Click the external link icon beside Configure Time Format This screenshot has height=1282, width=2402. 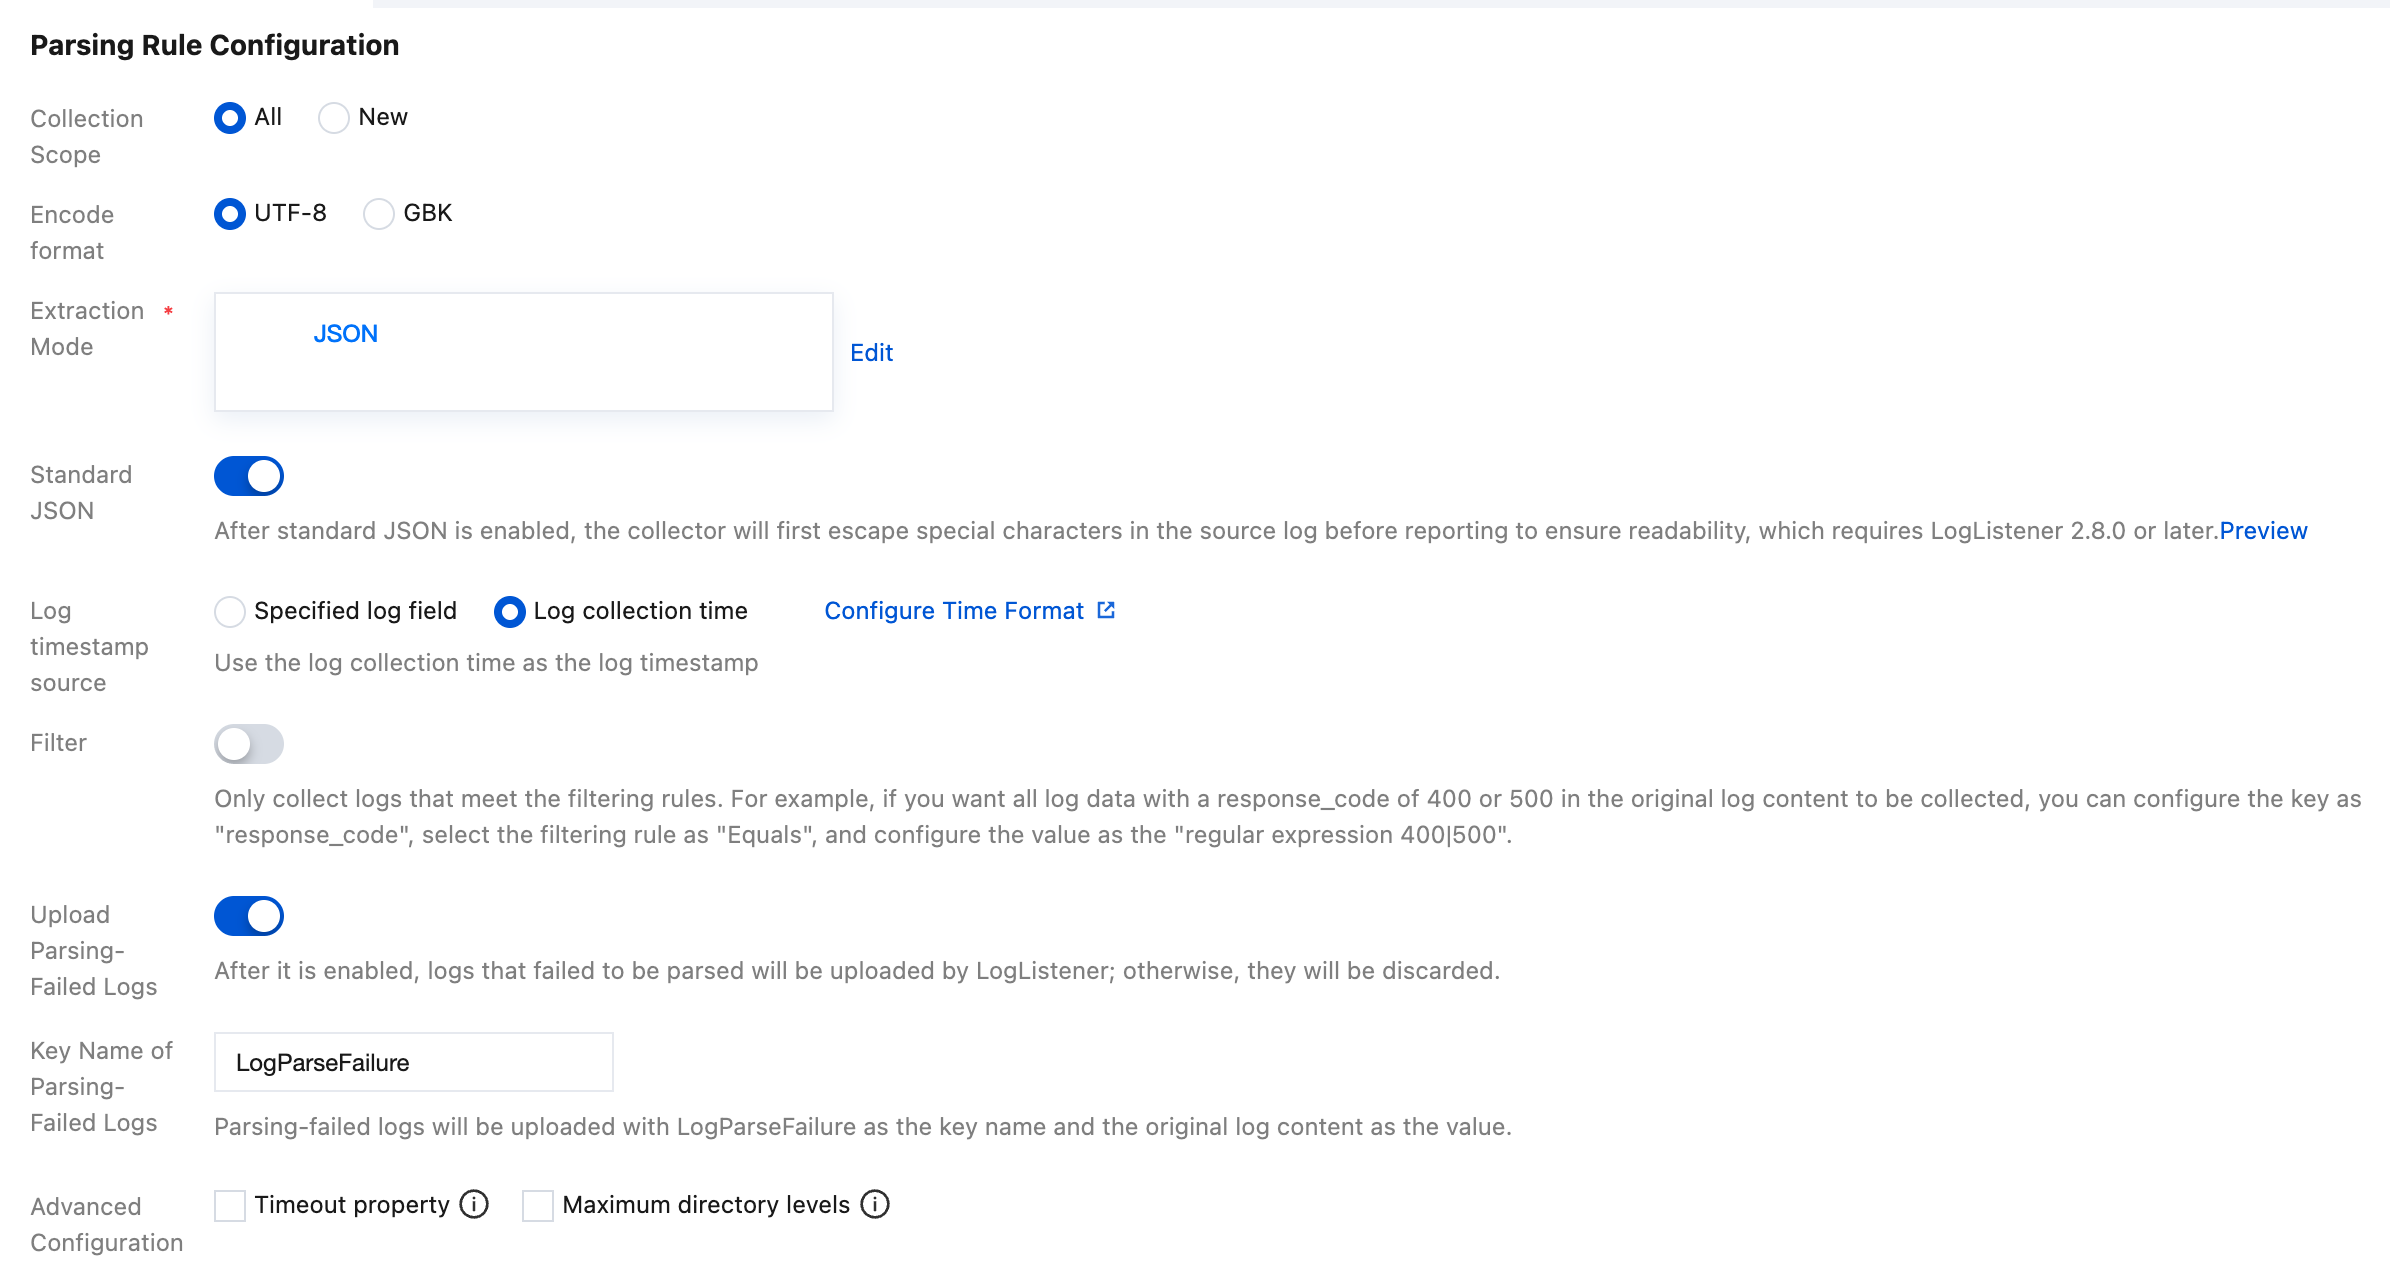click(x=1106, y=610)
